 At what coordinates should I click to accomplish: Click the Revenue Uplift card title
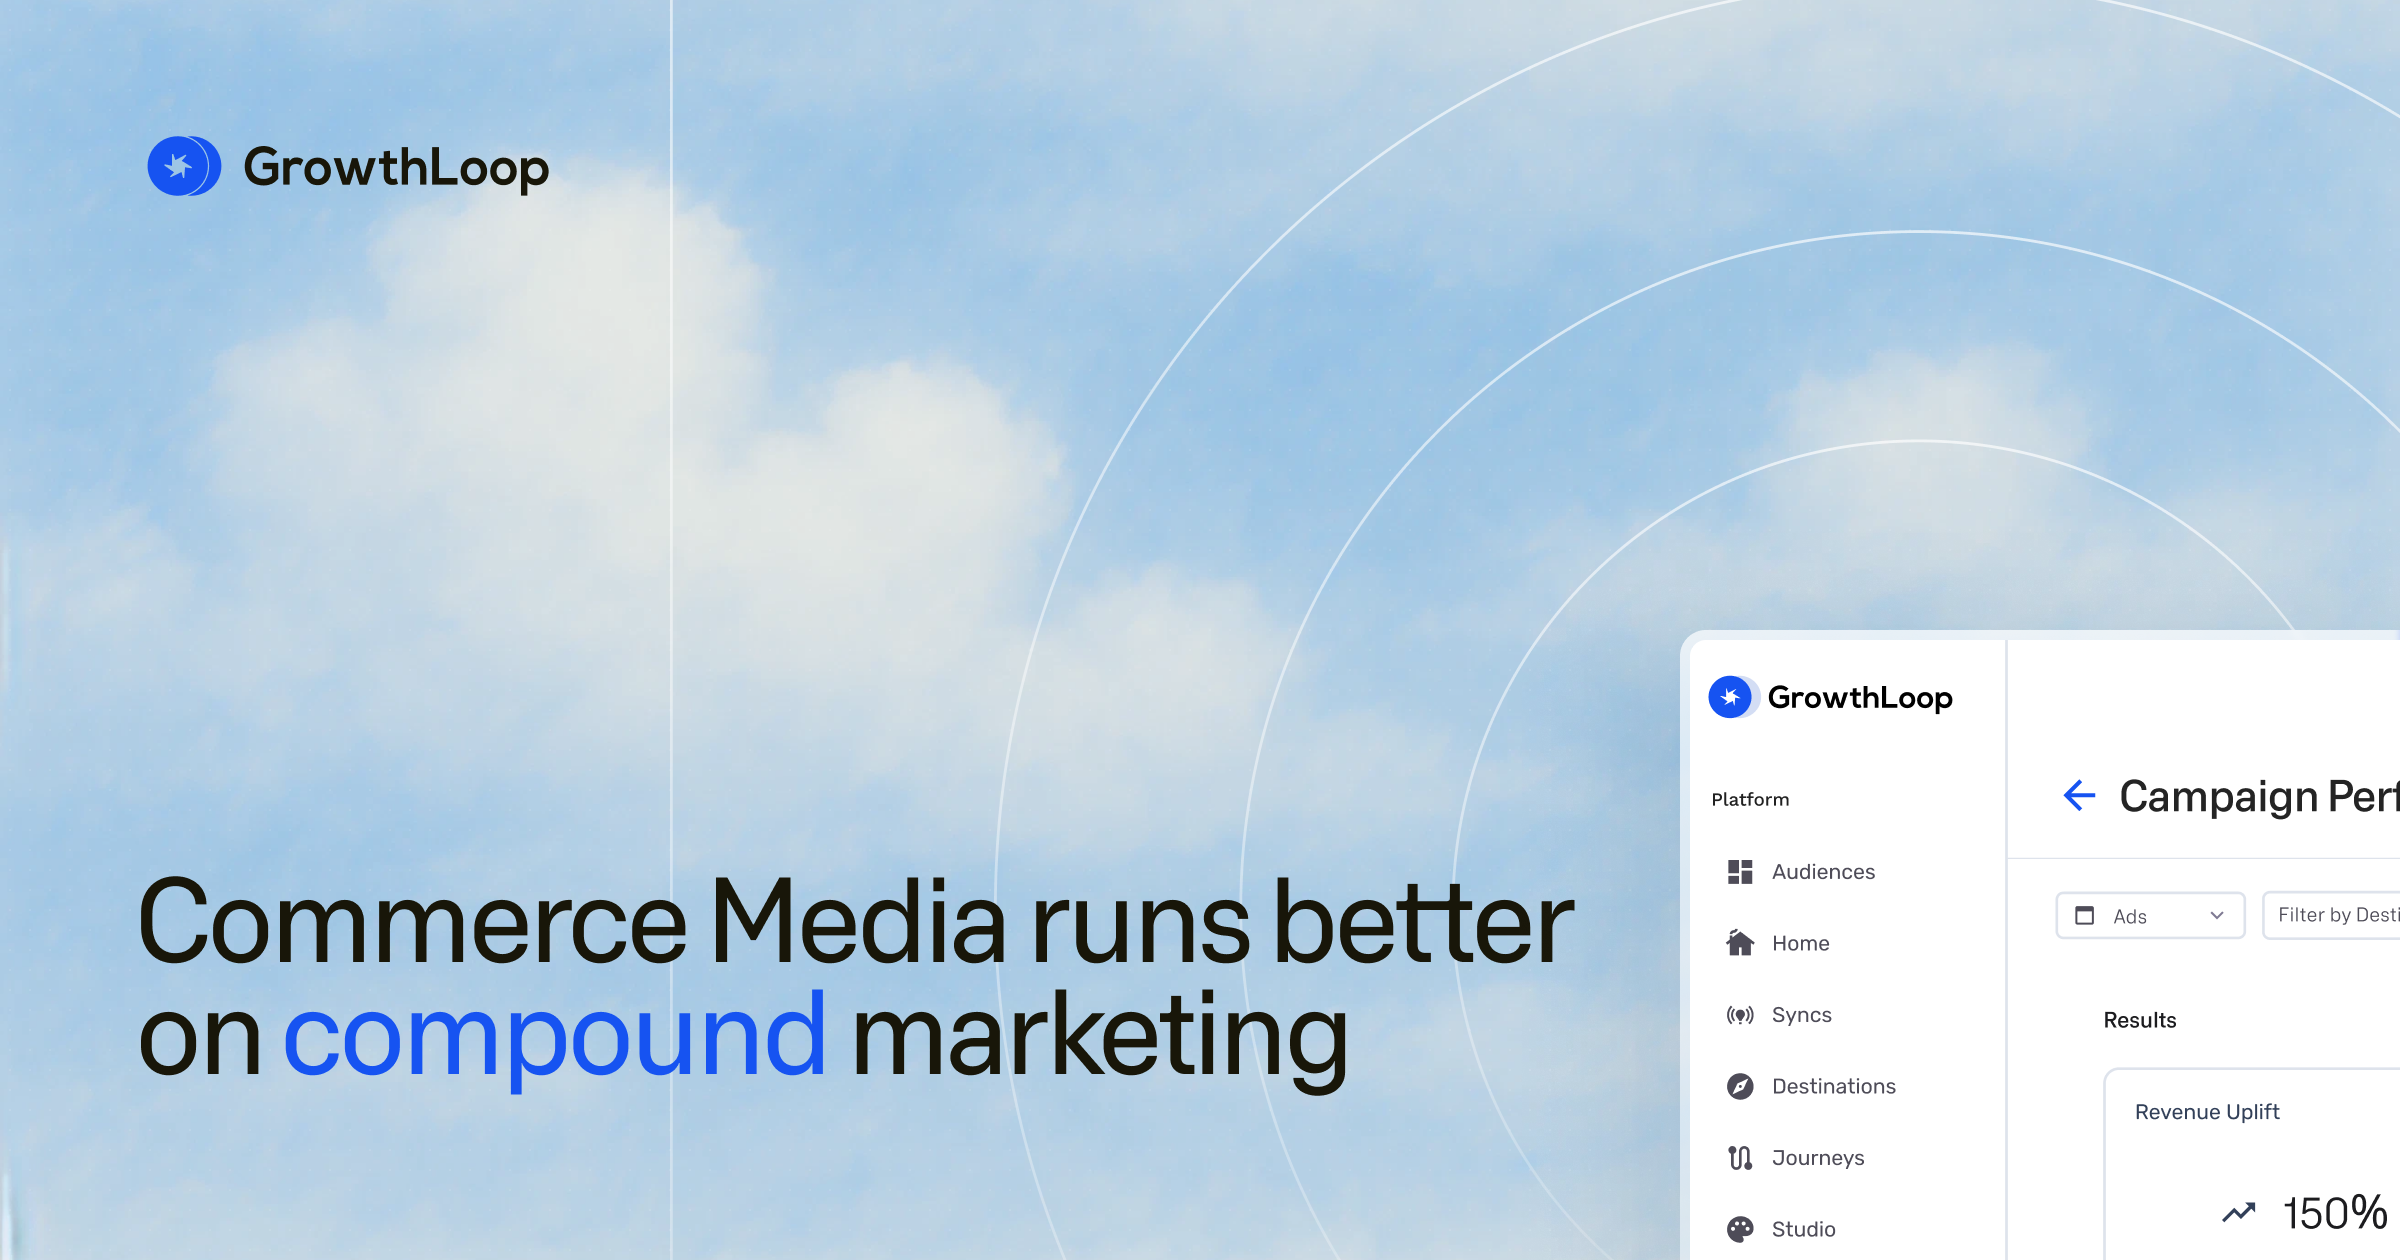2207,1112
